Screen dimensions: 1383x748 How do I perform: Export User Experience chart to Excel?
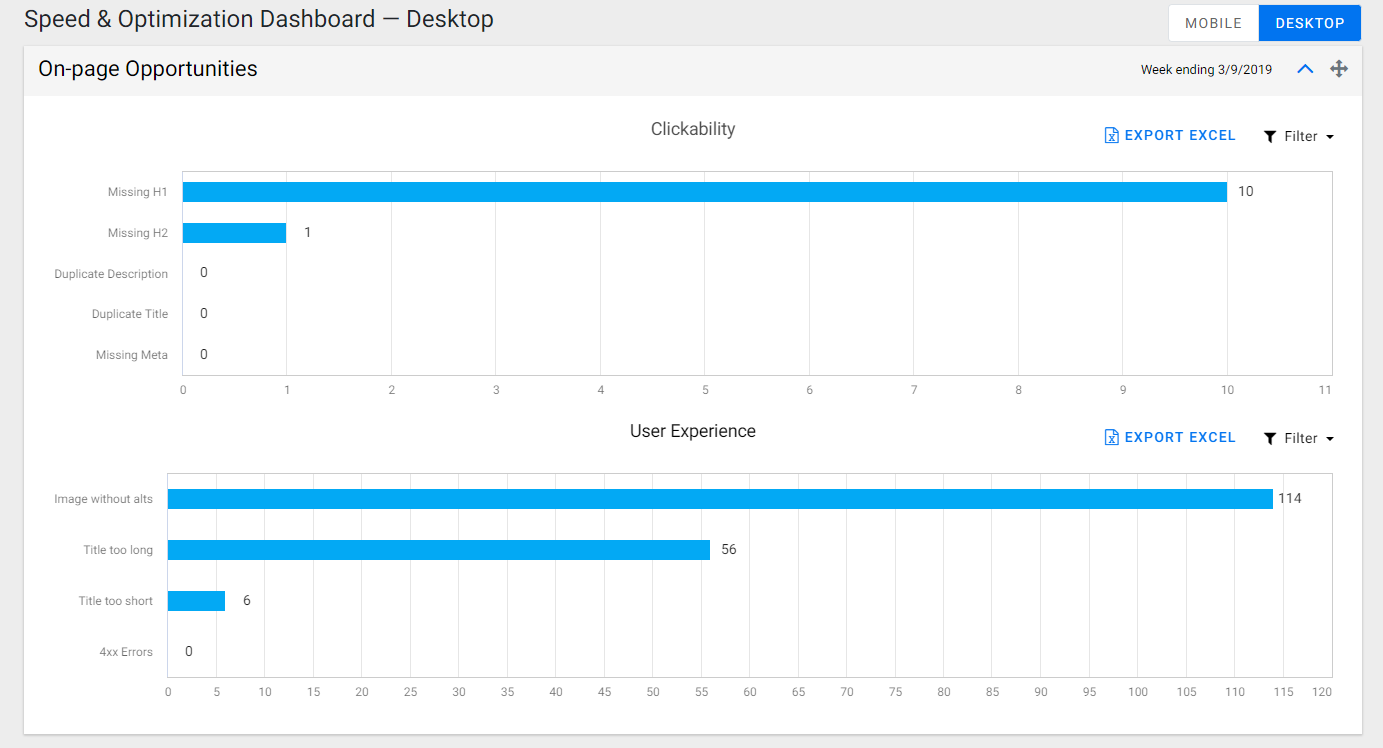point(1170,437)
